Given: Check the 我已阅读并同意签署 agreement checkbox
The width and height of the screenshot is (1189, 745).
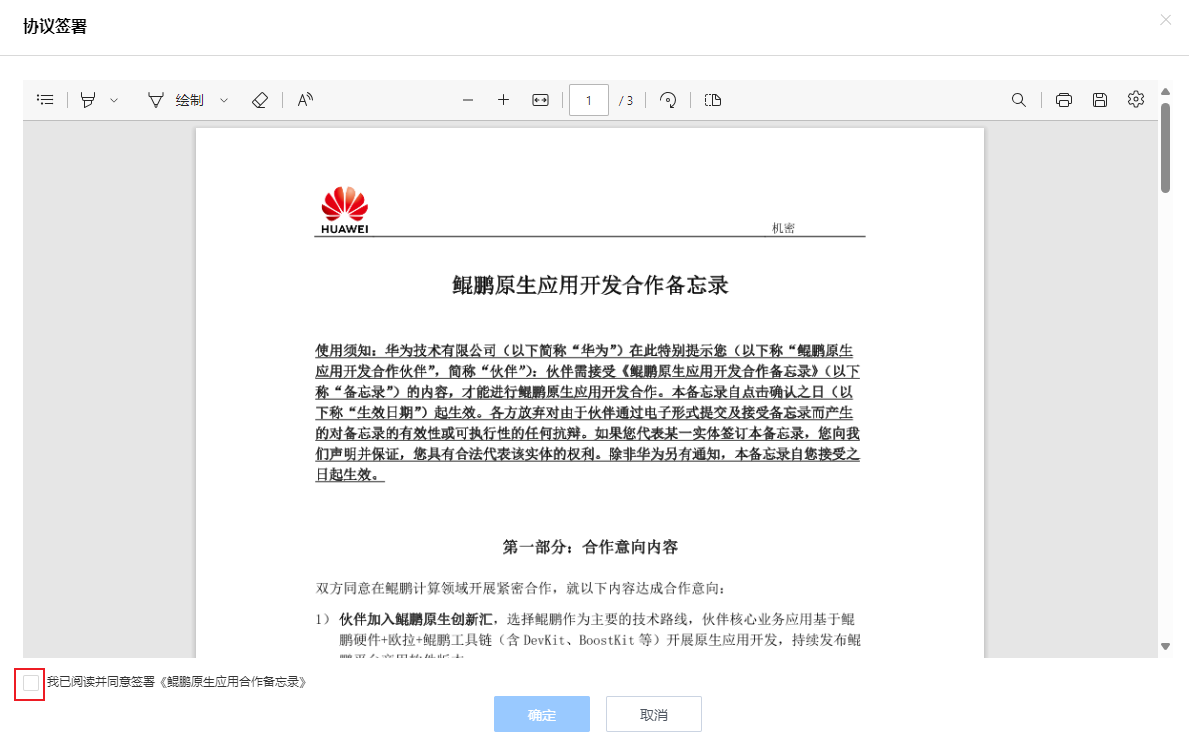Looking at the screenshot, I should coord(31,683).
